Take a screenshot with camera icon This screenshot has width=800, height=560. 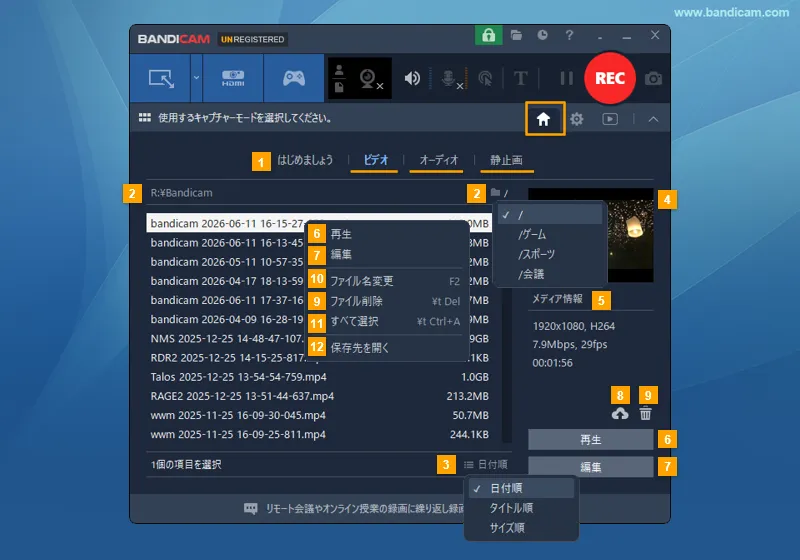[x=653, y=79]
